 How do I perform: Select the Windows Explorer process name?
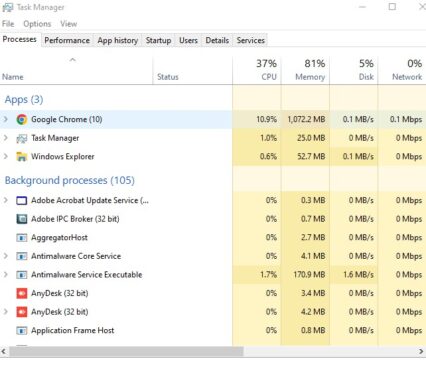tap(63, 156)
